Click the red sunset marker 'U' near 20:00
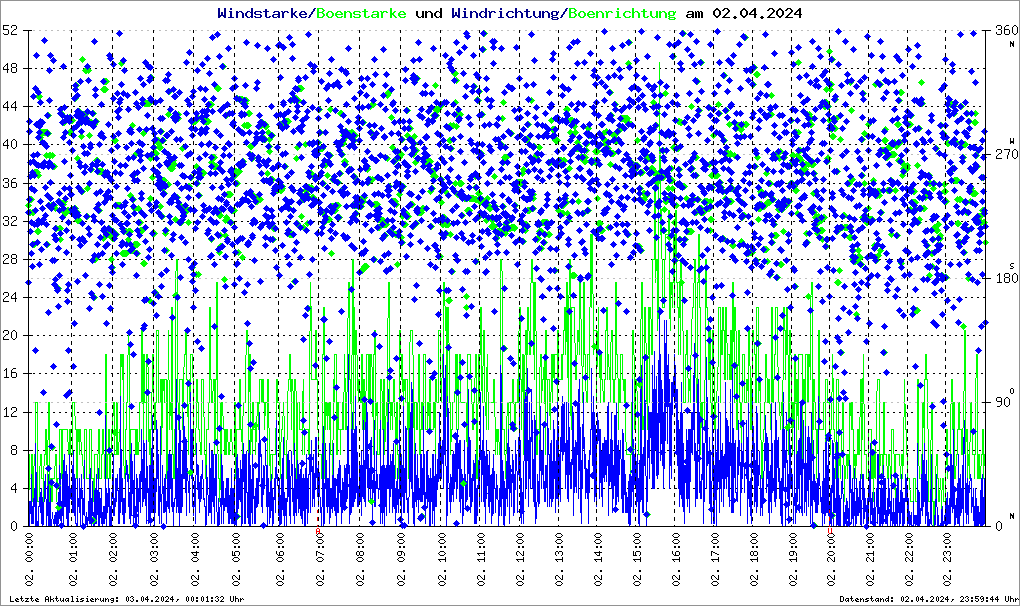Viewport: 1020px width, 606px height. [x=830, y=531]
